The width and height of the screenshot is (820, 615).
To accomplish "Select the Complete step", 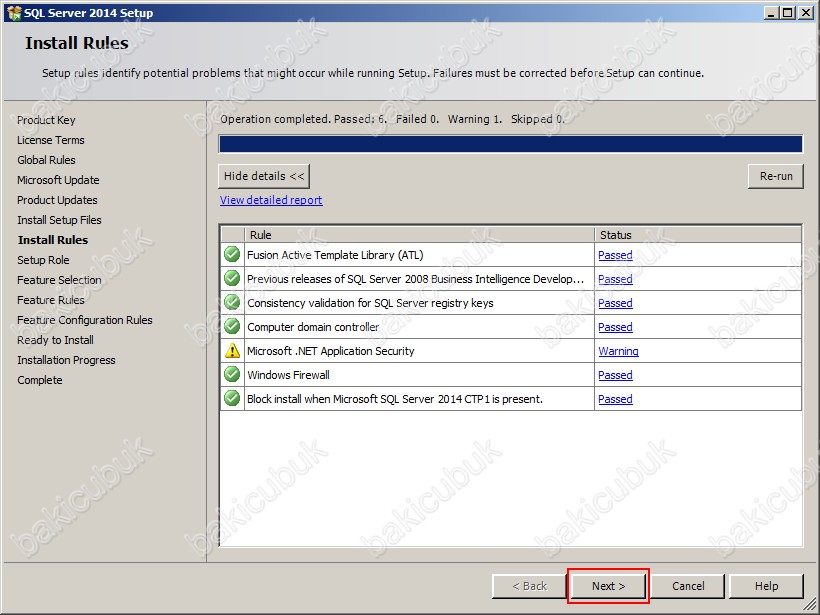I will point(40,380).
